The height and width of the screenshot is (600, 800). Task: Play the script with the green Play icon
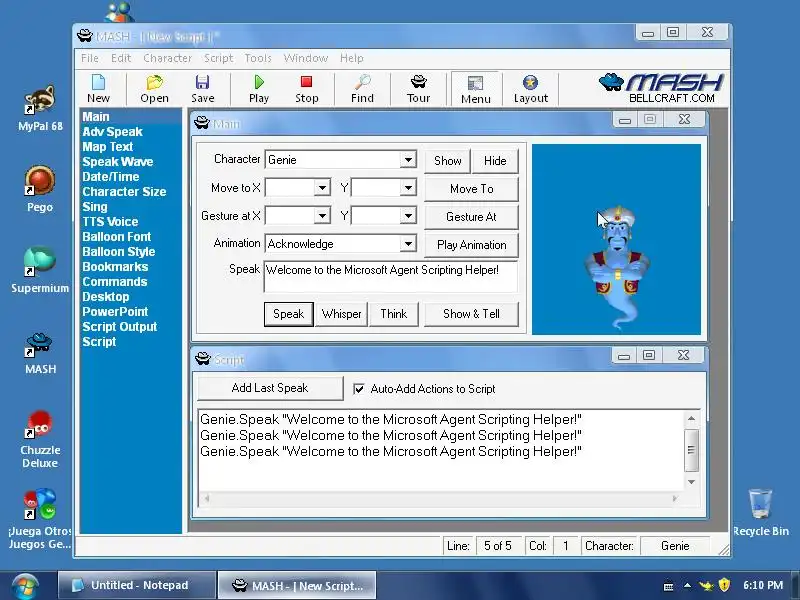click(259, 89)
